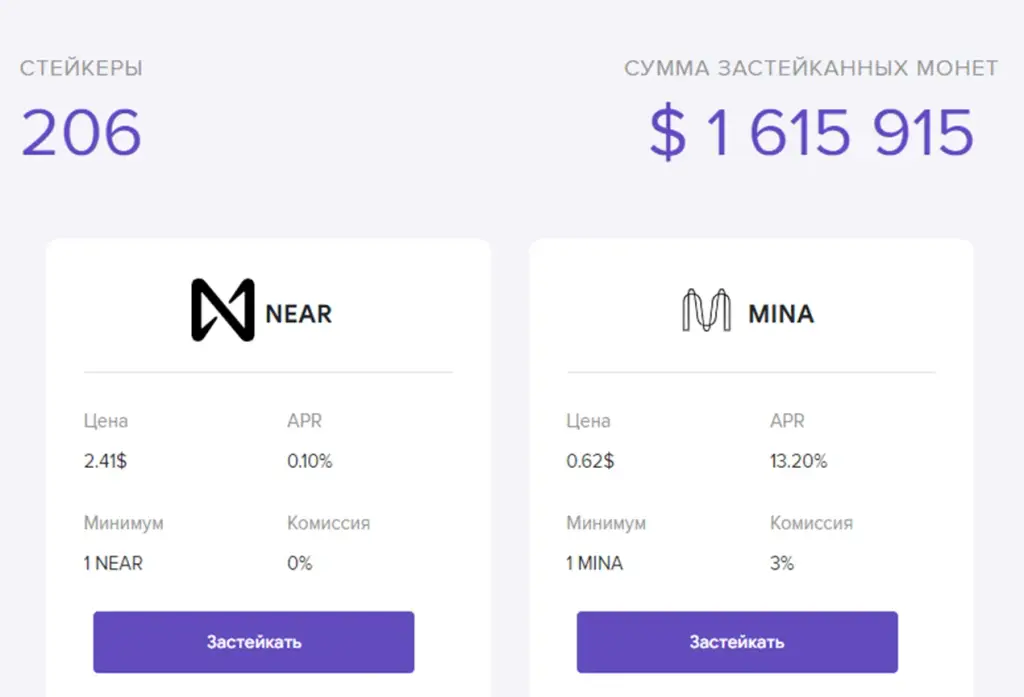Image resolution: width=1024 pixels, height=697 pixels.
Task: Stake MINA with the Застейкать button
Action: [737, 642]
